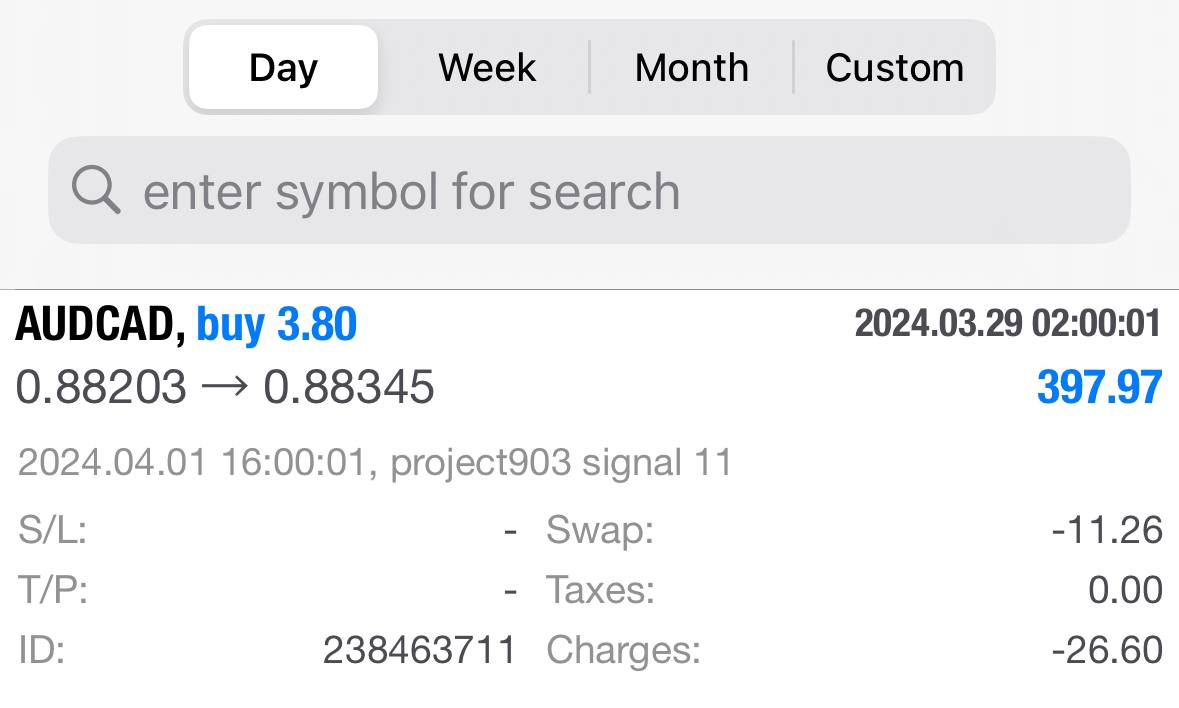
Task: Tap the project903 signal 11 comment
Action: 561,462
